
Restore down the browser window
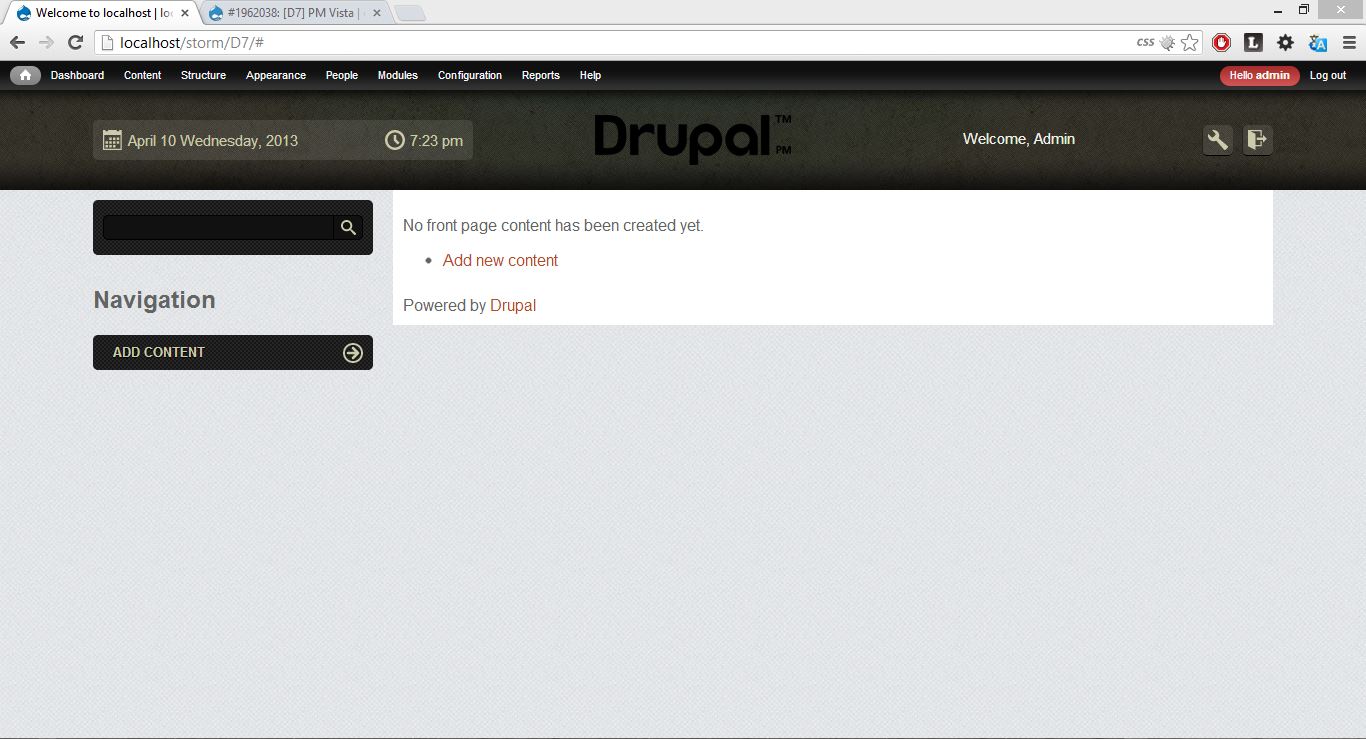(1304, 10)
